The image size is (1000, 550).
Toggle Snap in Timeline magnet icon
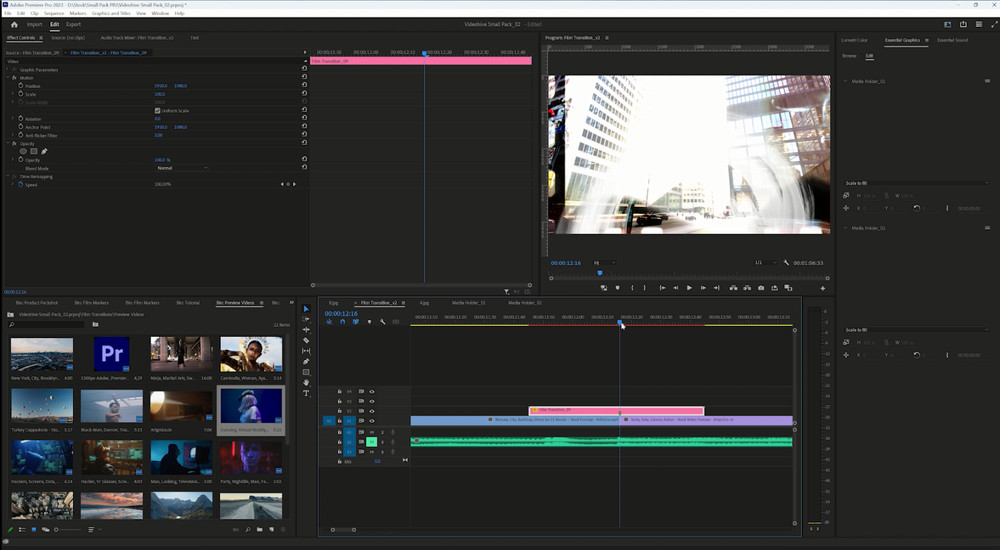[342, 322]
